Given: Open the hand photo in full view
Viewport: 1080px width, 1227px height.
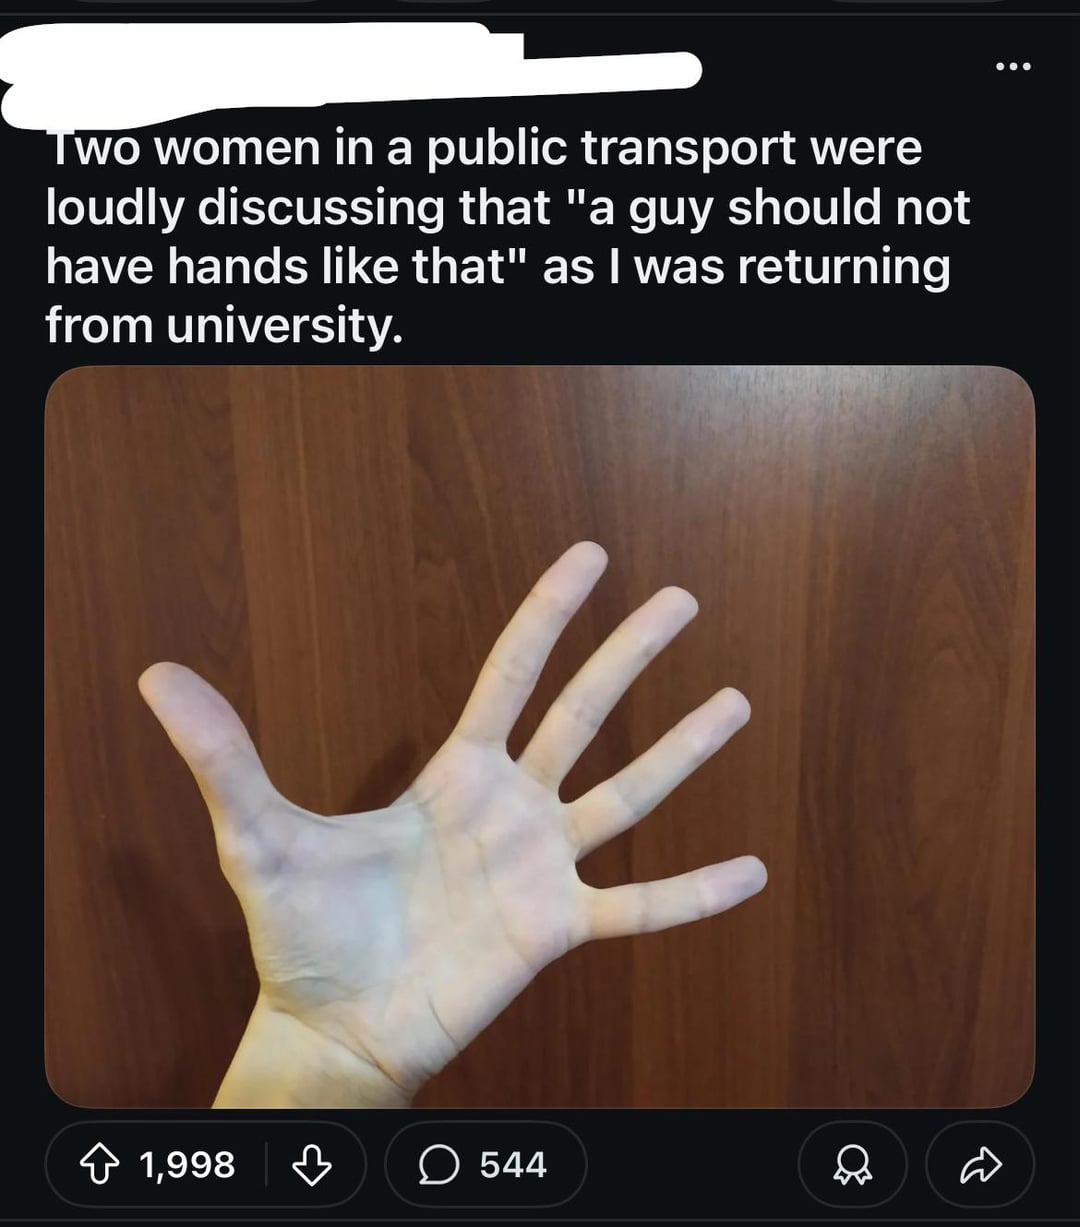Looking at the screenshot, I should 540,737.
